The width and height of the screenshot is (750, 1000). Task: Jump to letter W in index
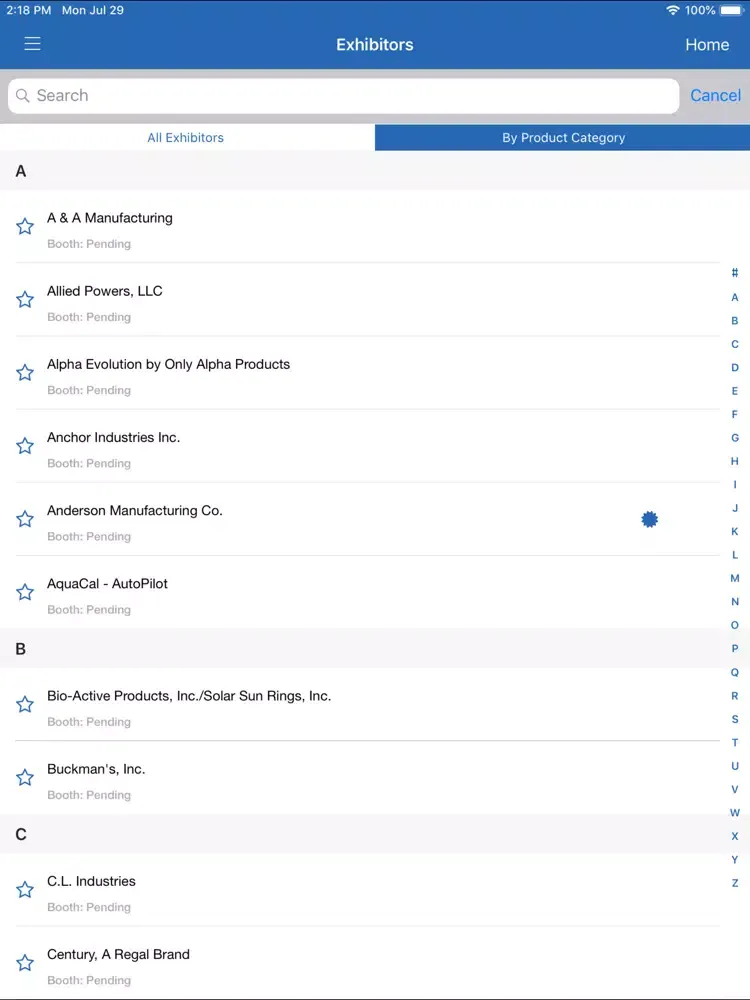(735, 812)
